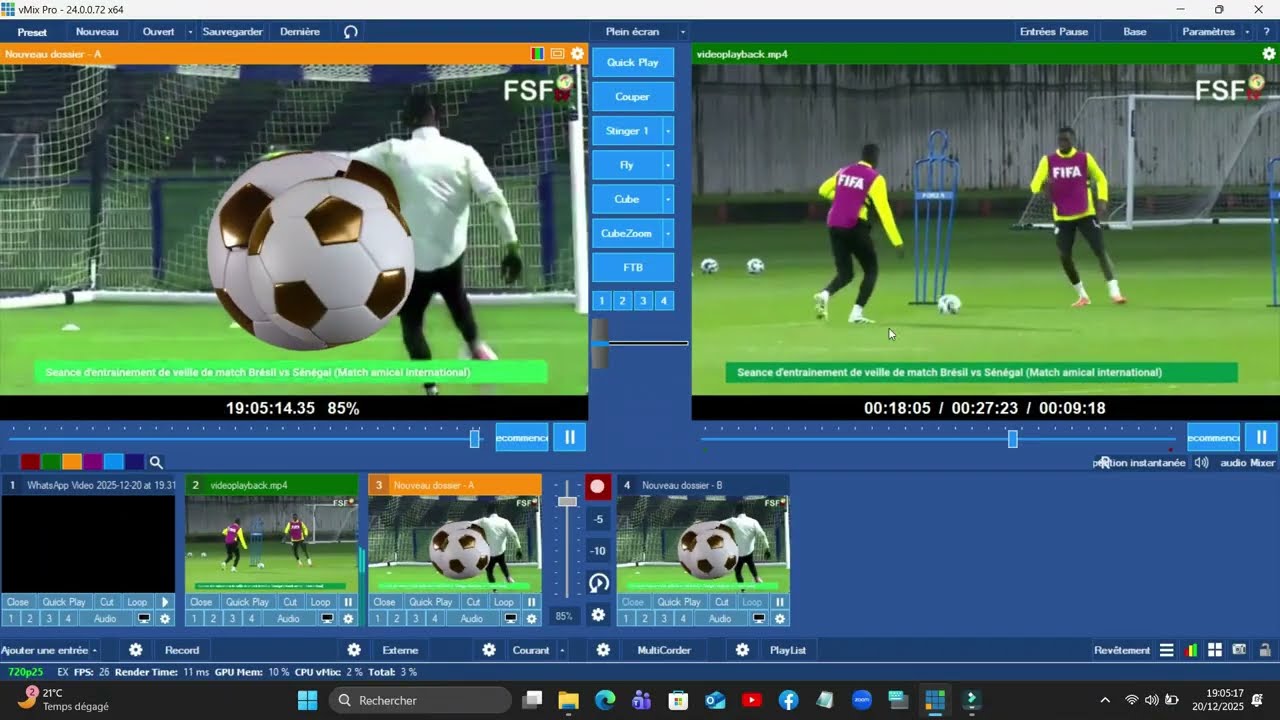Expand the Ouvert dropdown arrow
Viewport: 1280px width, 720px height.
tap(190, 32)
